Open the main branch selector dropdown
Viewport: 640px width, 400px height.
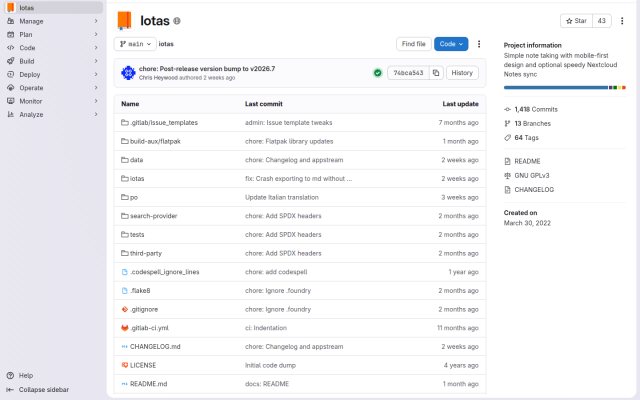(x=135, y=44)
